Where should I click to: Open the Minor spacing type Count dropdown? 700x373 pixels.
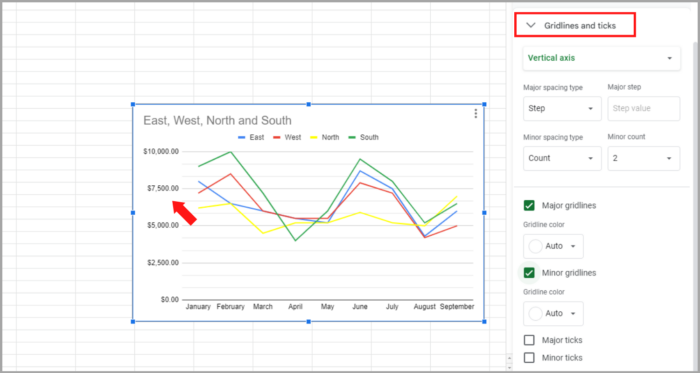coord(562,158)
